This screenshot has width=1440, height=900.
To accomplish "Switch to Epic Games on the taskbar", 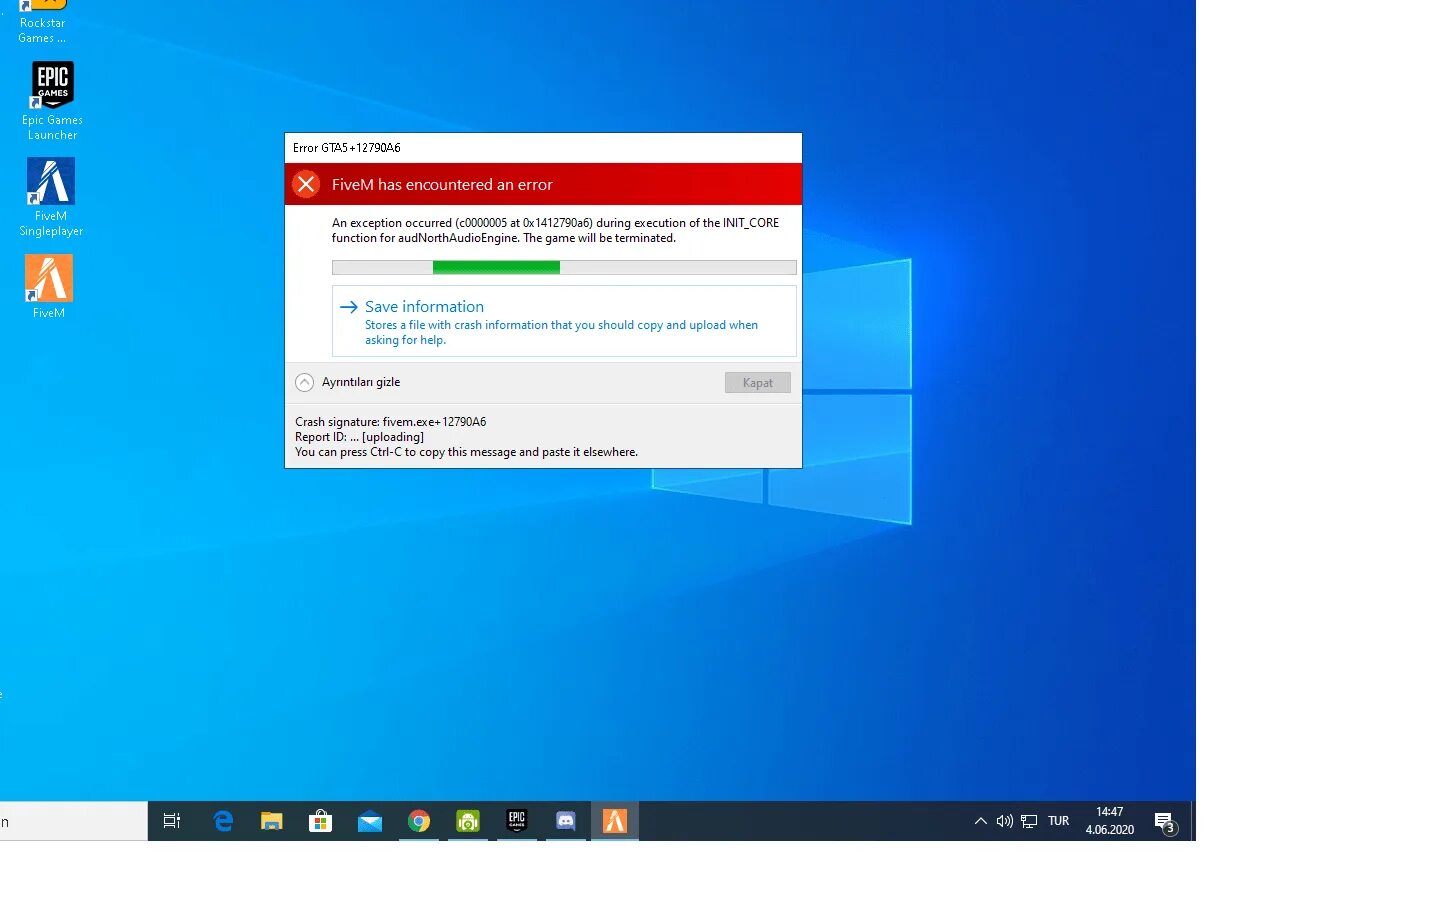I will pyautogui.click(x=517, y=821).
